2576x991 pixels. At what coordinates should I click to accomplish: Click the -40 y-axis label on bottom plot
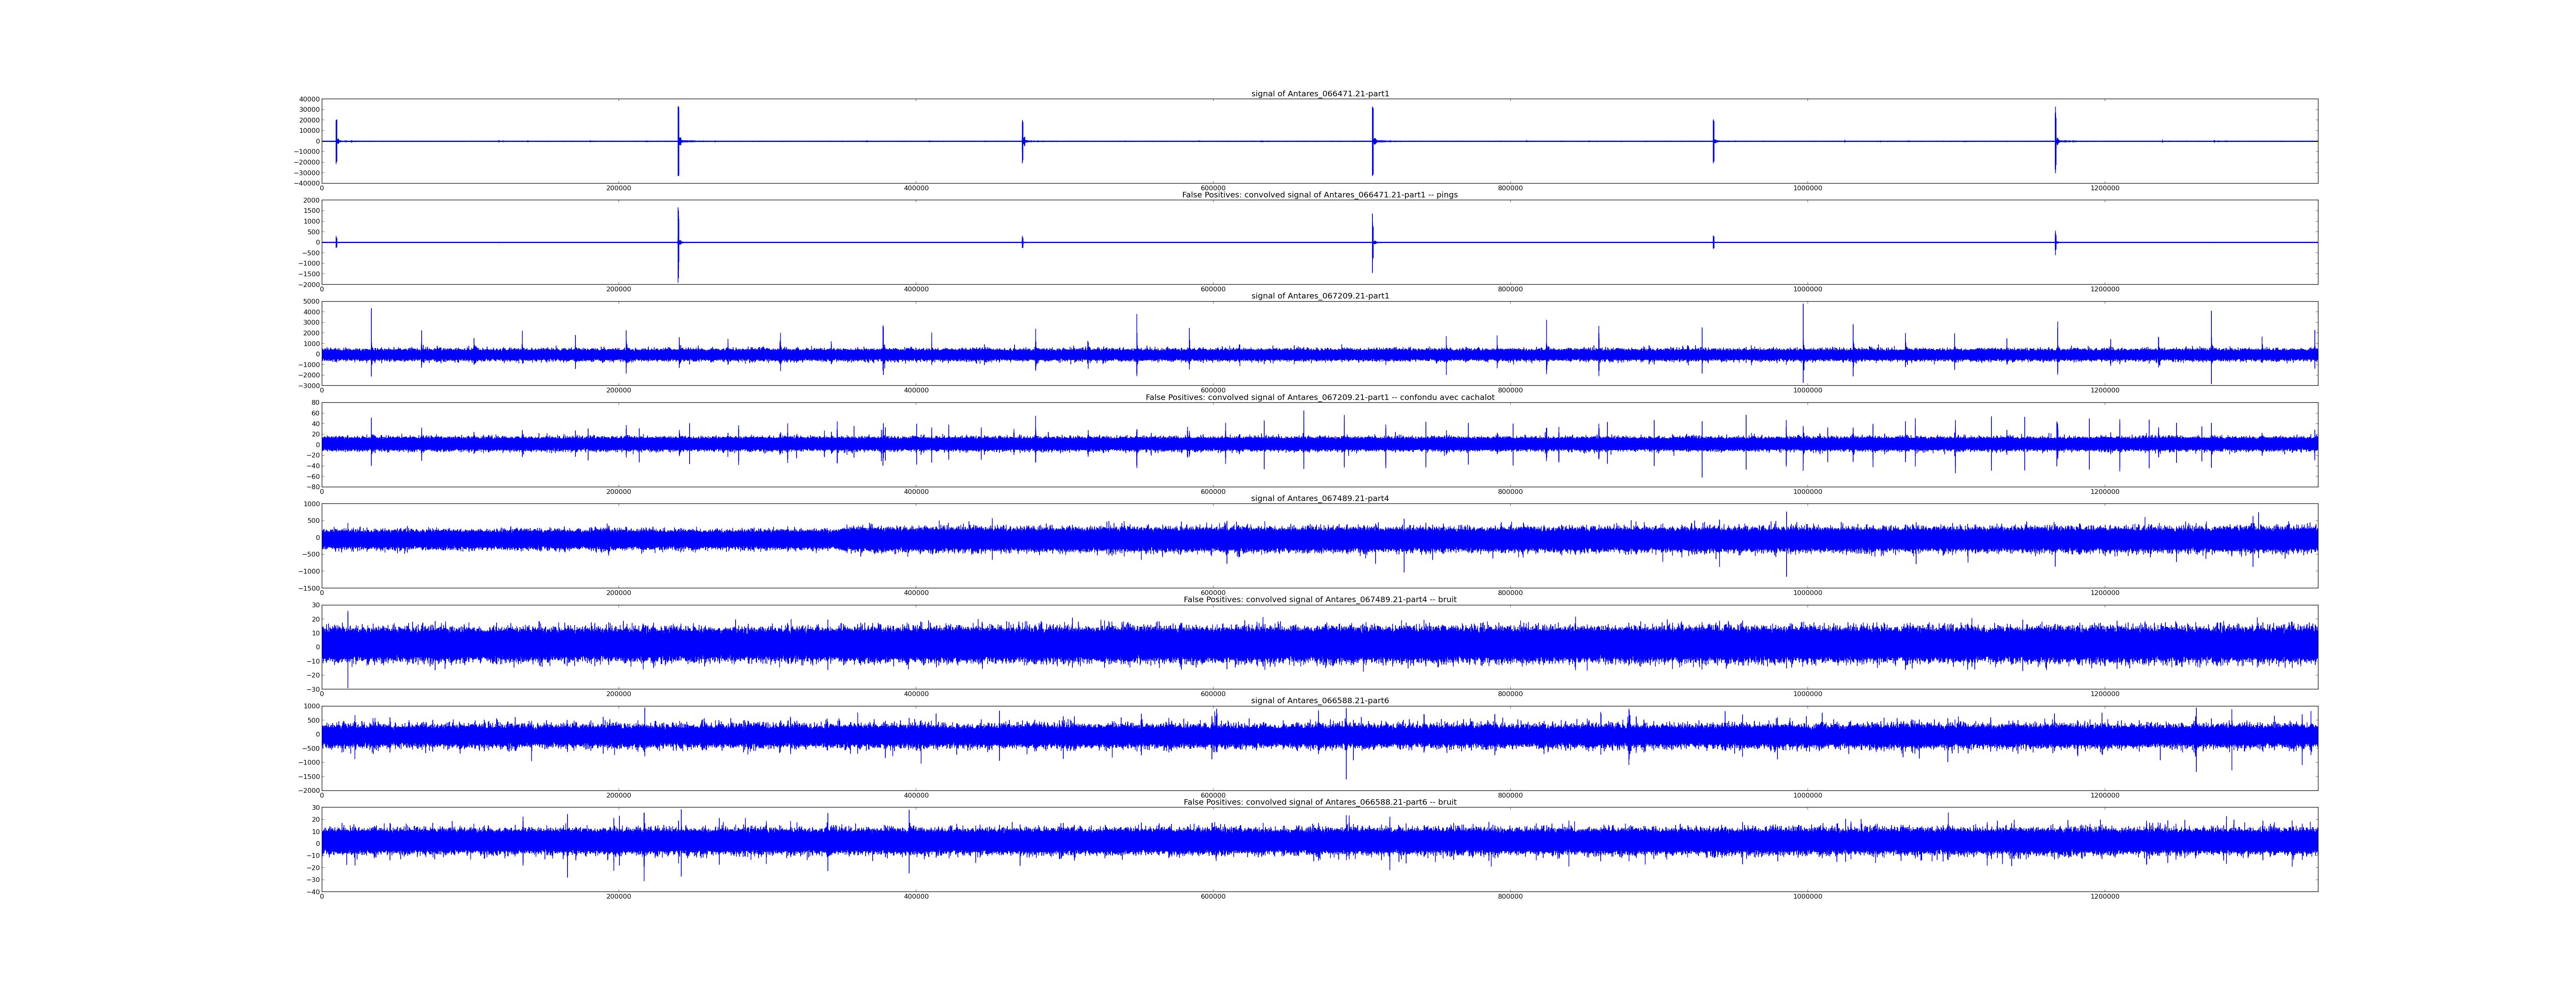coord(313,892)
